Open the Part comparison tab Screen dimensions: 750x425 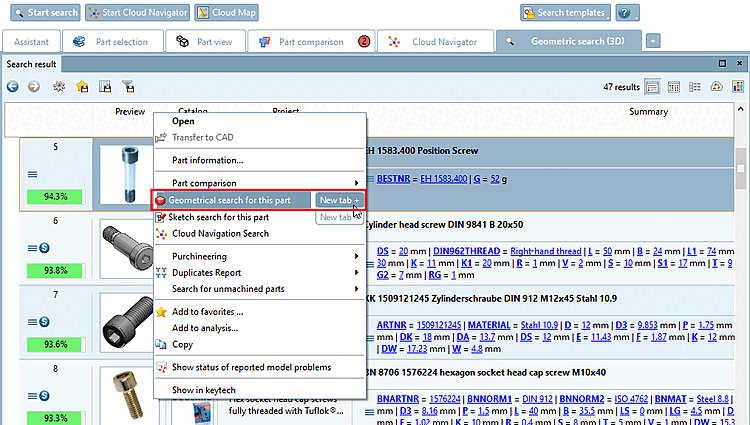(311, 42)
